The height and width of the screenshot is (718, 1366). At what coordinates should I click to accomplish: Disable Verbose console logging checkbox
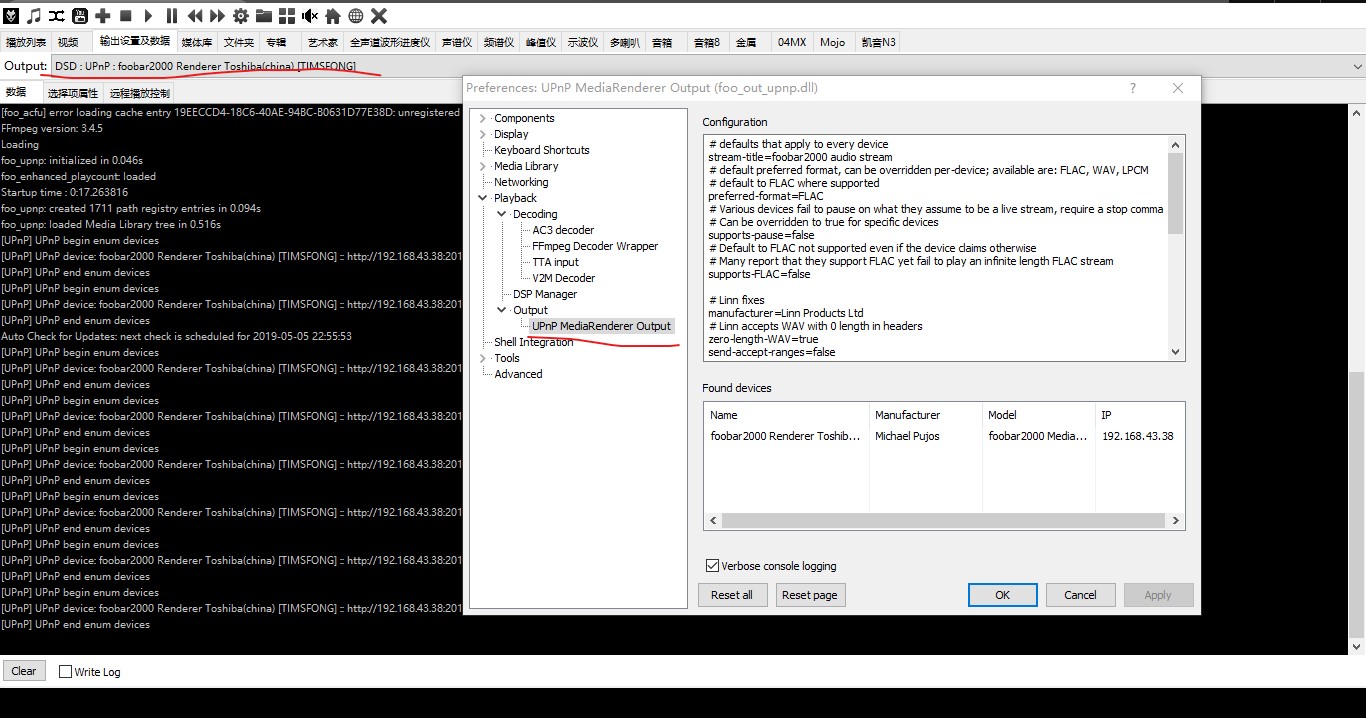click(713, 566)
